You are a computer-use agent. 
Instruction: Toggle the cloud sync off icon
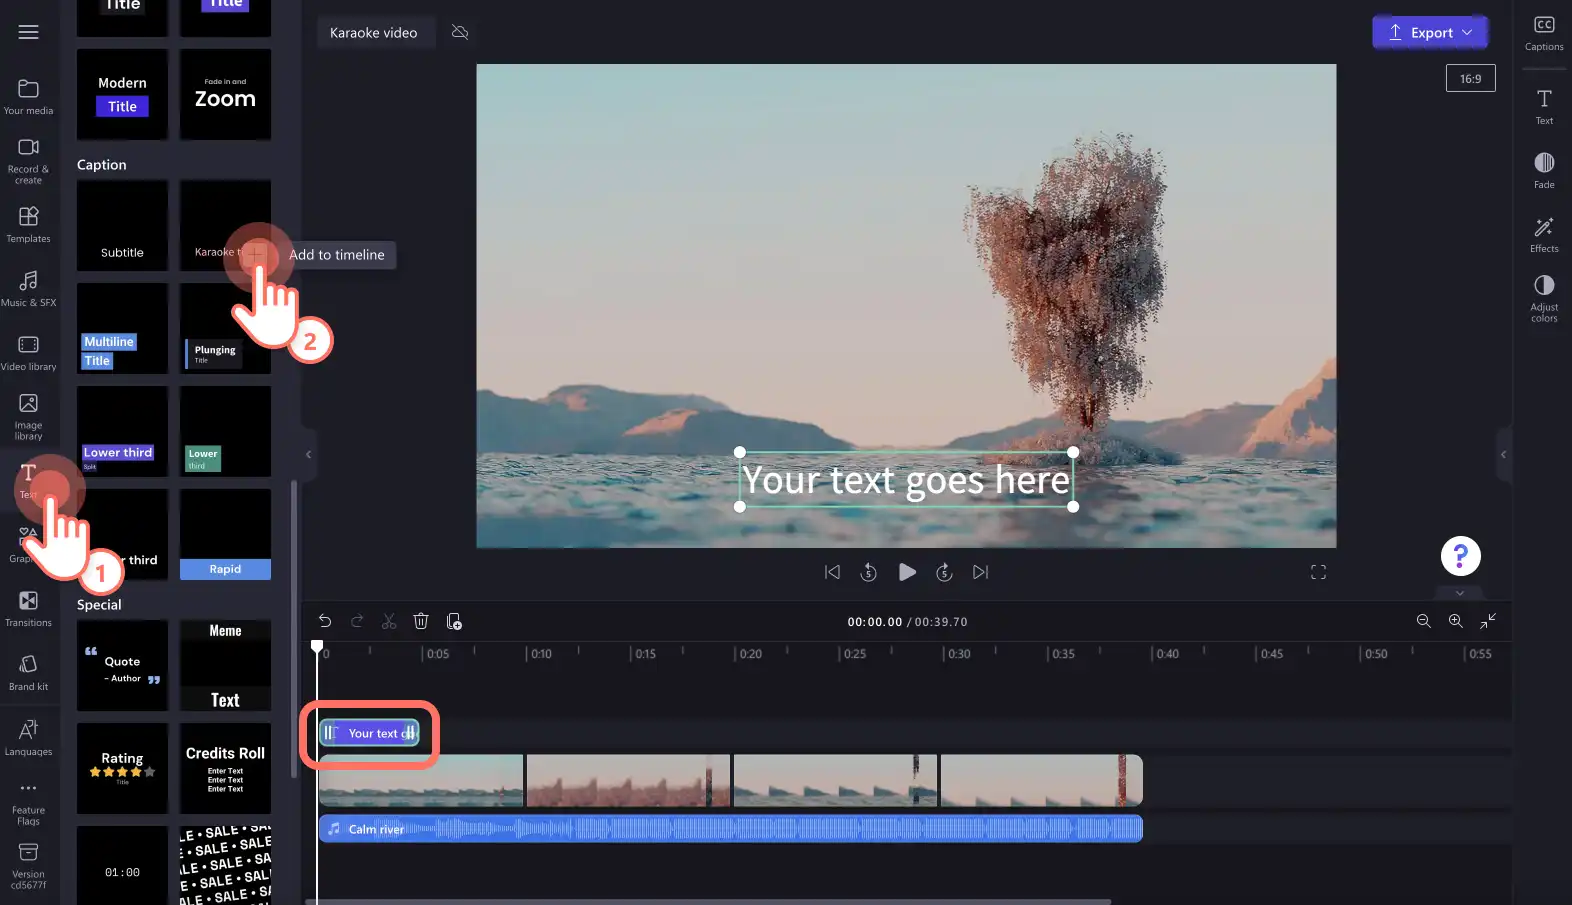click(460, 32)
